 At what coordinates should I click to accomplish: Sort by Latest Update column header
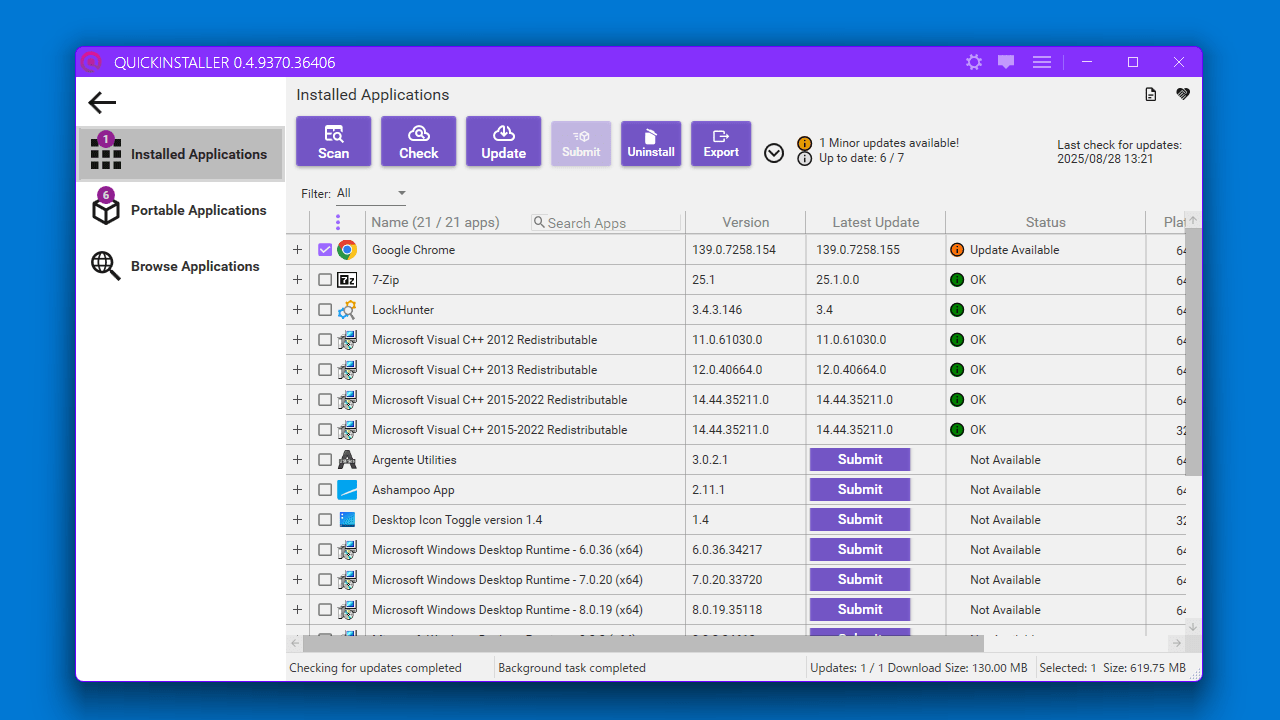(x=876, y=222)
